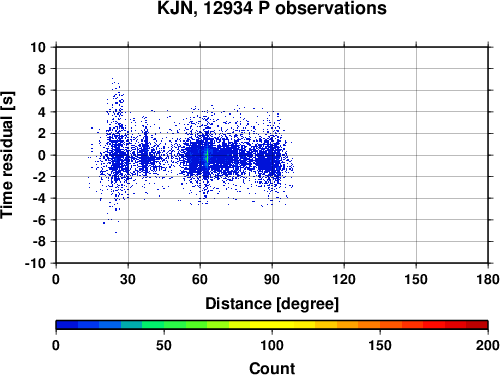Image resolution: width=500 pixels, height=375 pixels.
Task: Click the x-axis tick label "60"
Action: pos(200,279)
